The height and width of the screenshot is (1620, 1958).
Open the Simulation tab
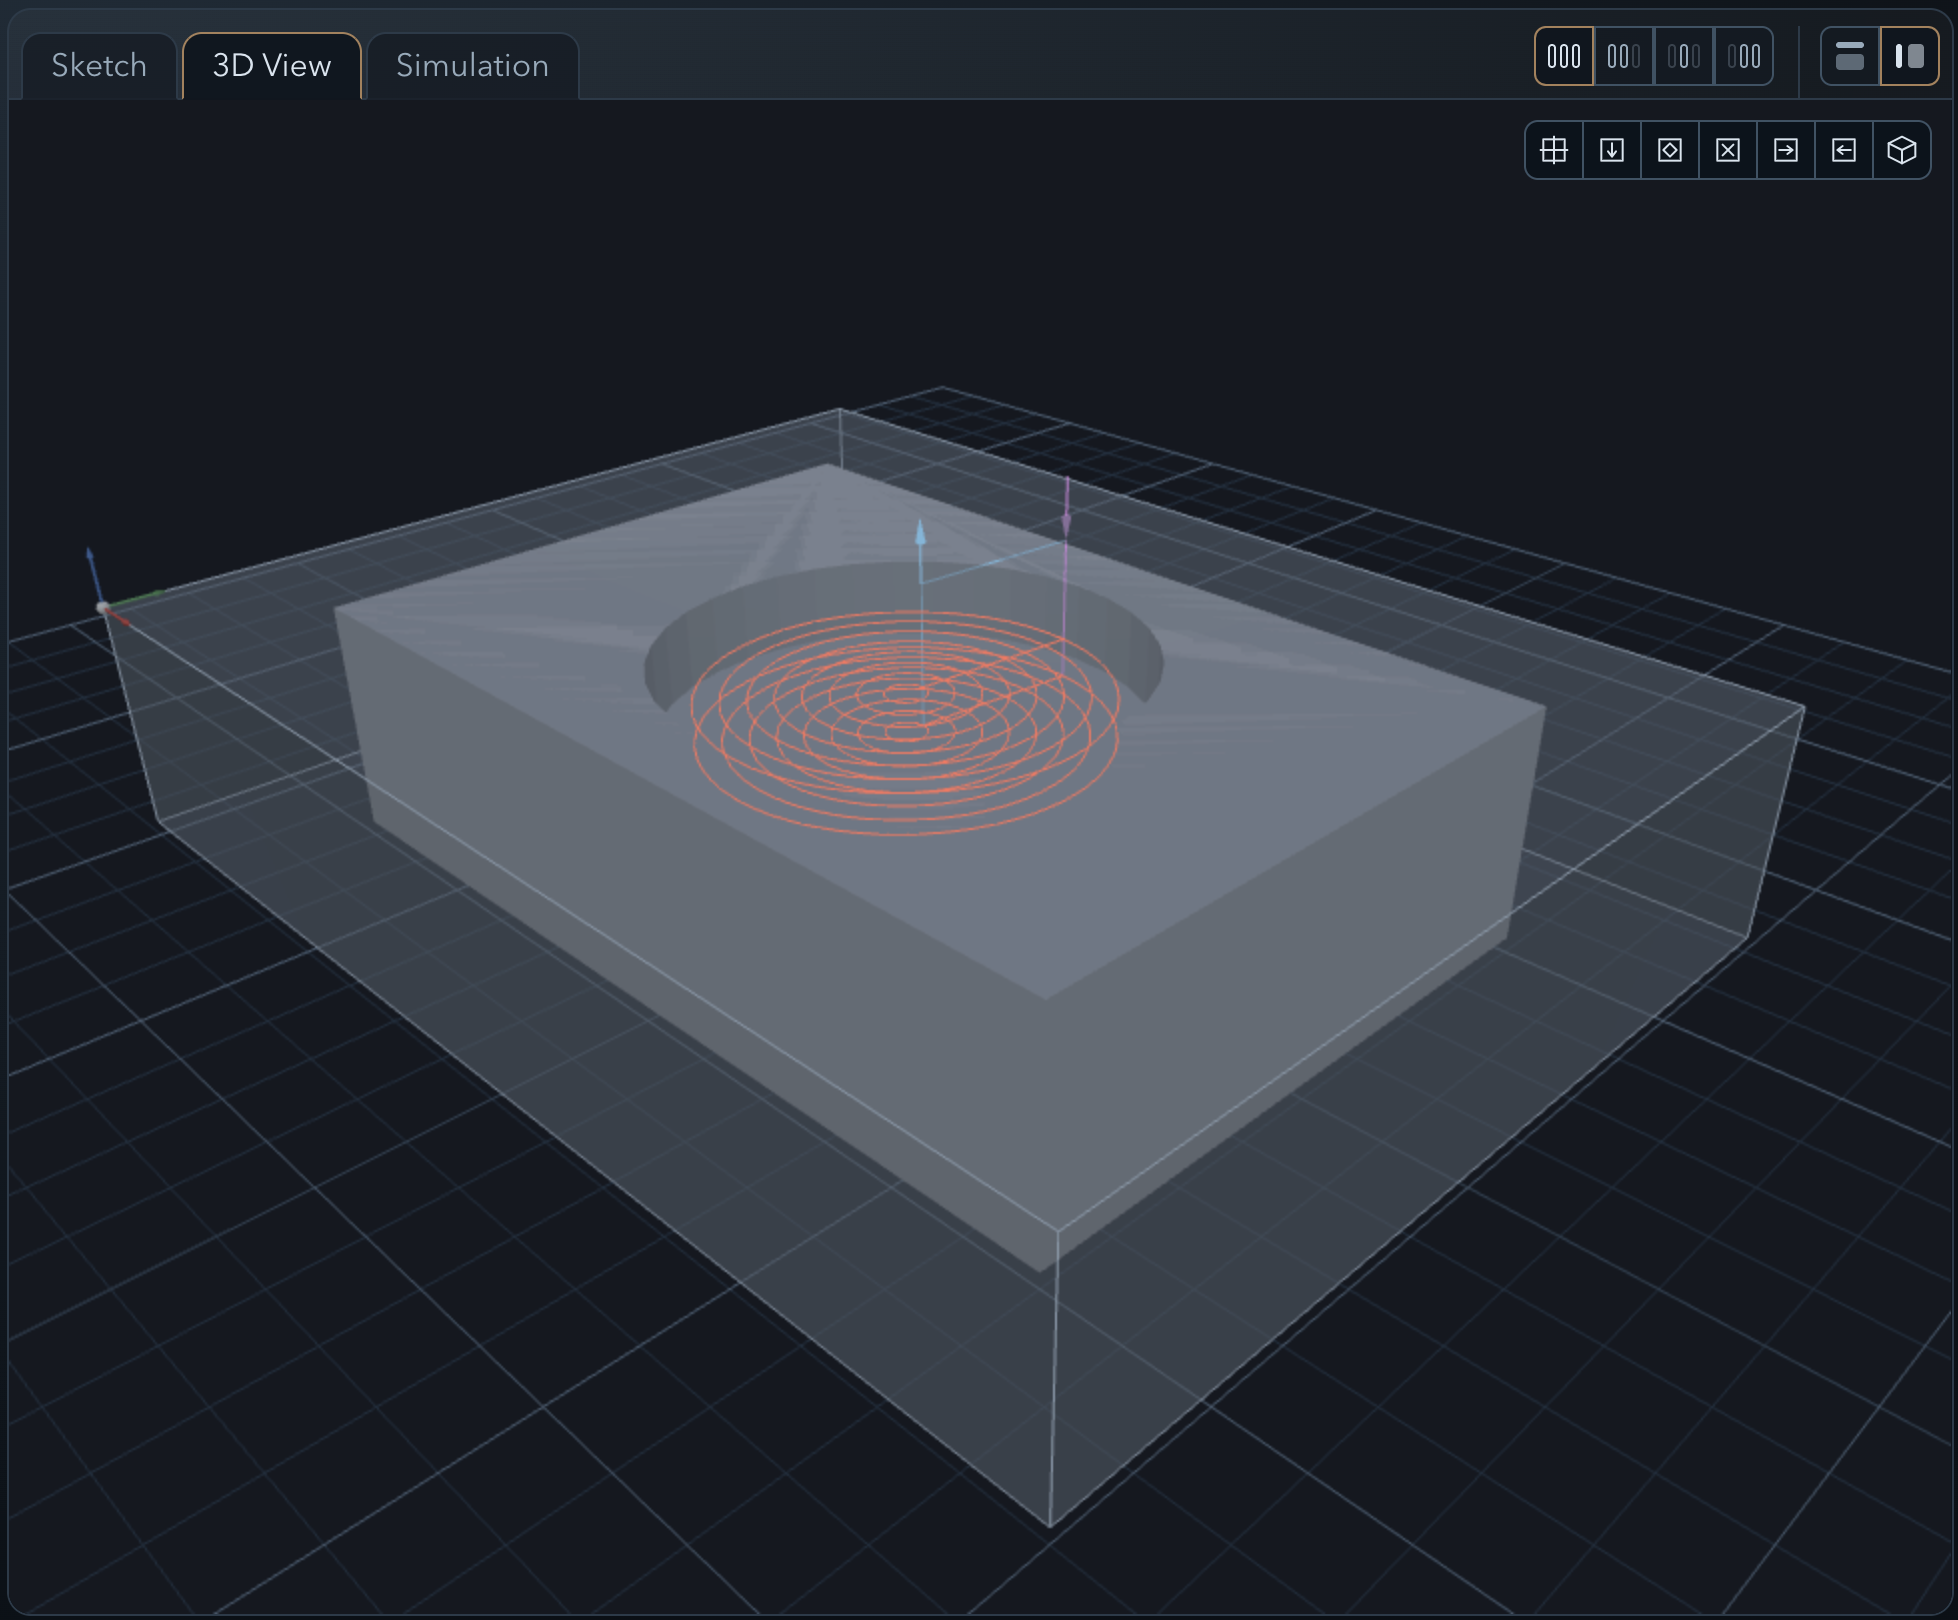coord(471,65)
